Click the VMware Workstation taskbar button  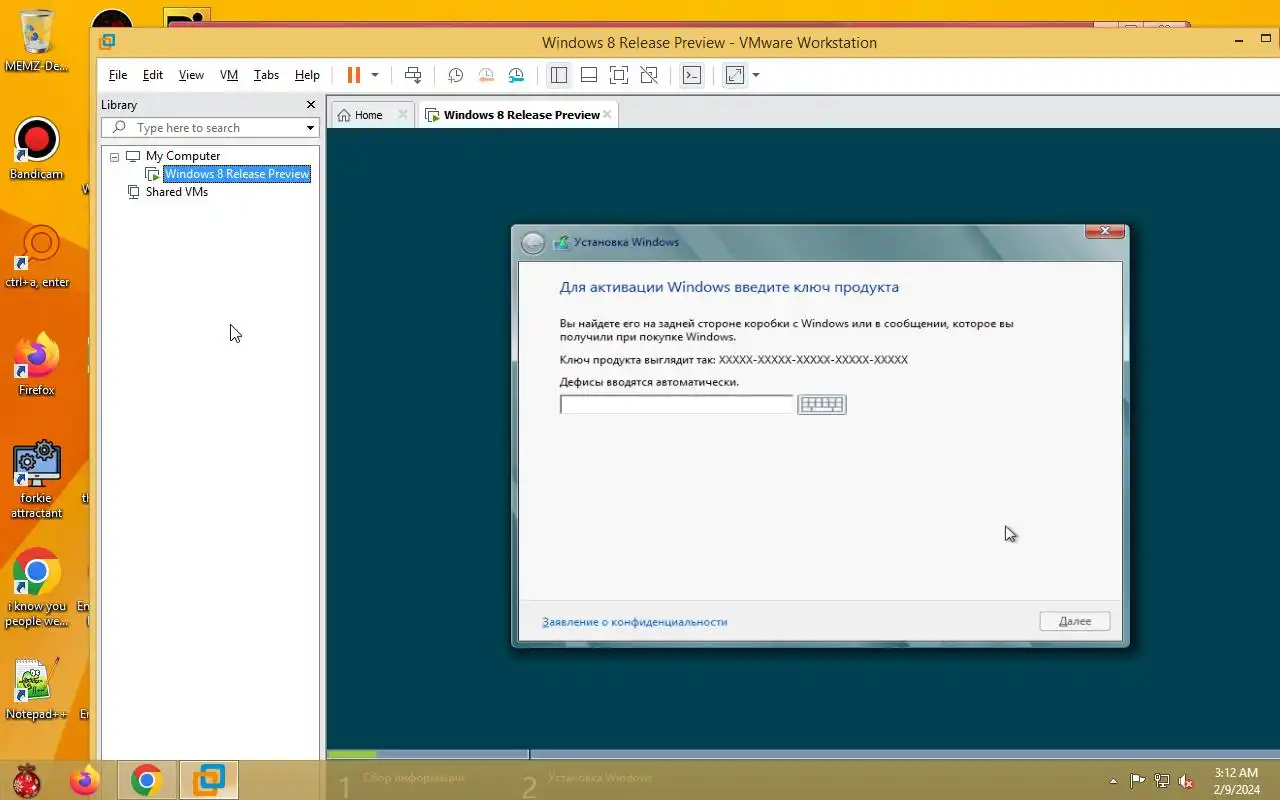pyautogui.click(x=208, y=780)
